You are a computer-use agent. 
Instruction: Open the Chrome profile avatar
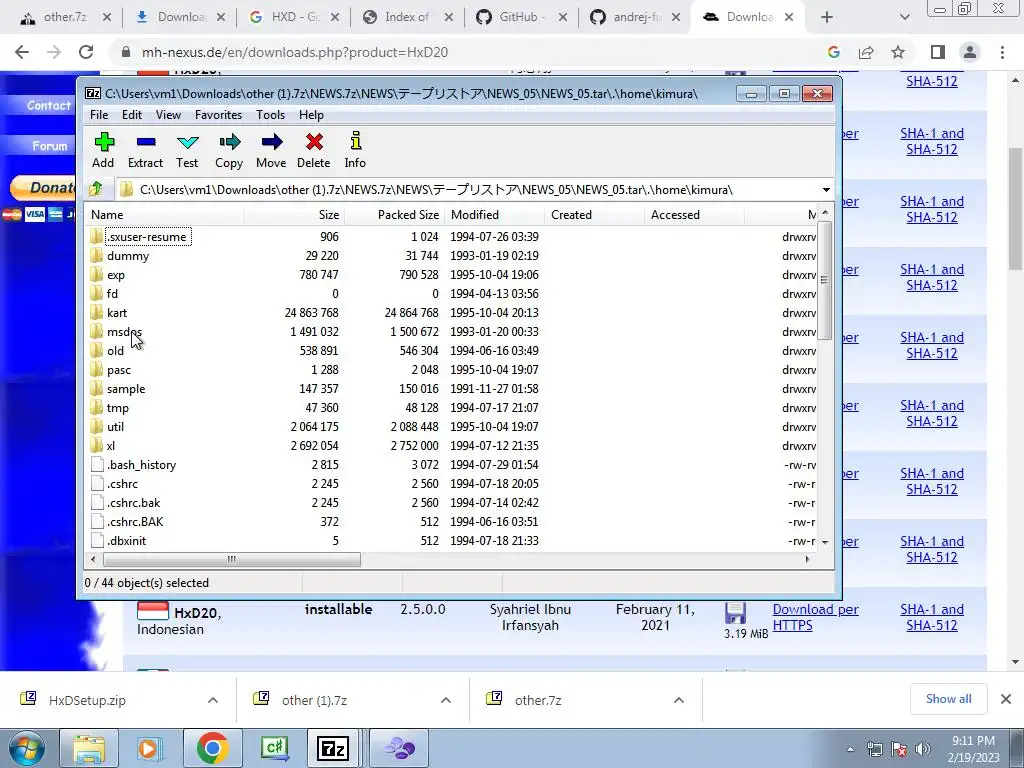tap(970, 52)
